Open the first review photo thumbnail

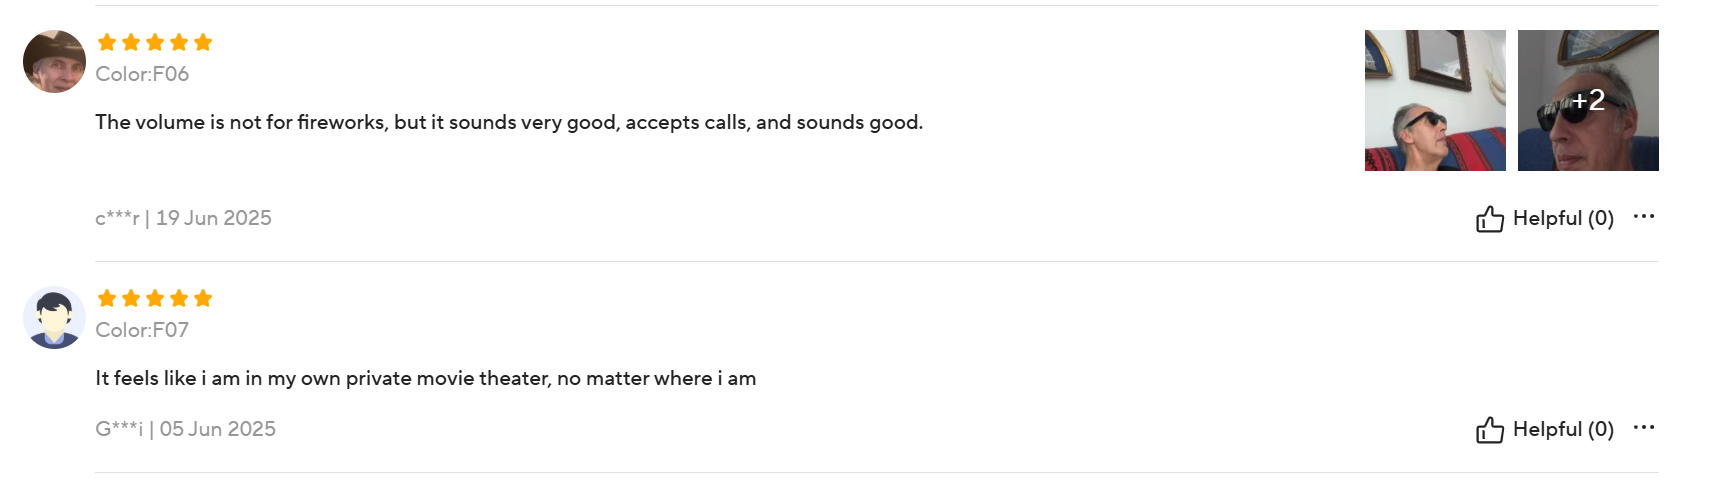click(1434, 100)
